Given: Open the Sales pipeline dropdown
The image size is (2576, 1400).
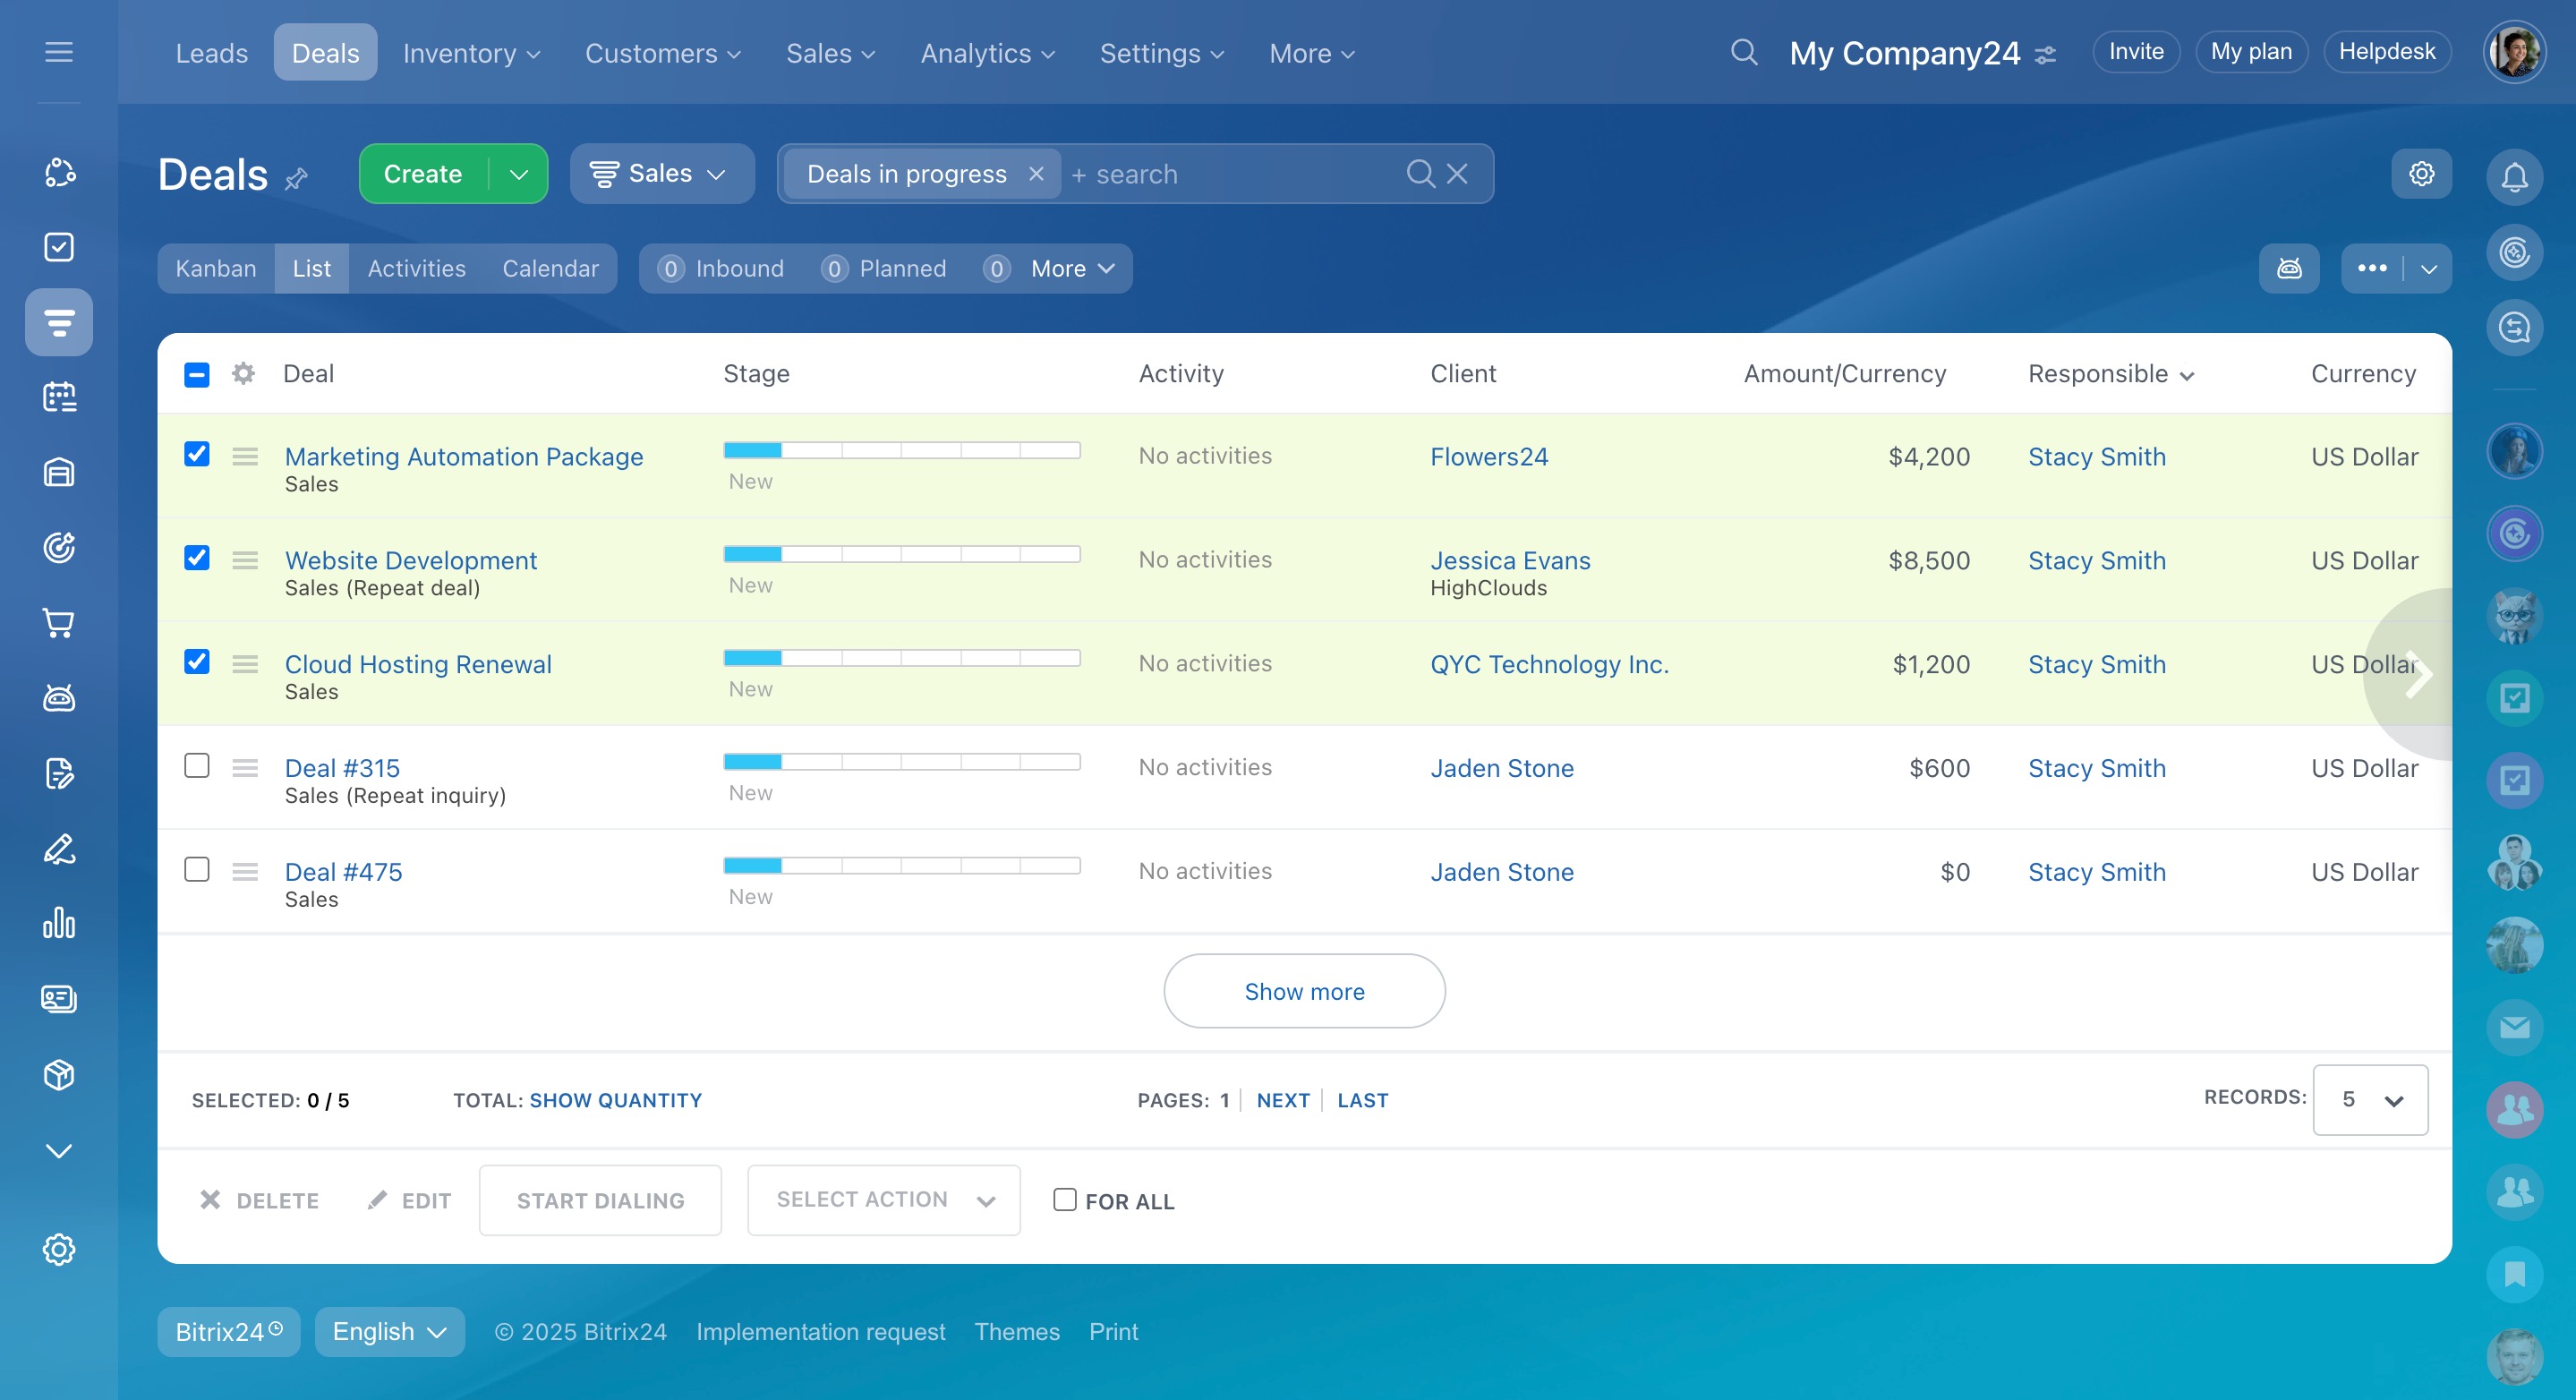Looking at the screenshot, I should tap(661, 174).
